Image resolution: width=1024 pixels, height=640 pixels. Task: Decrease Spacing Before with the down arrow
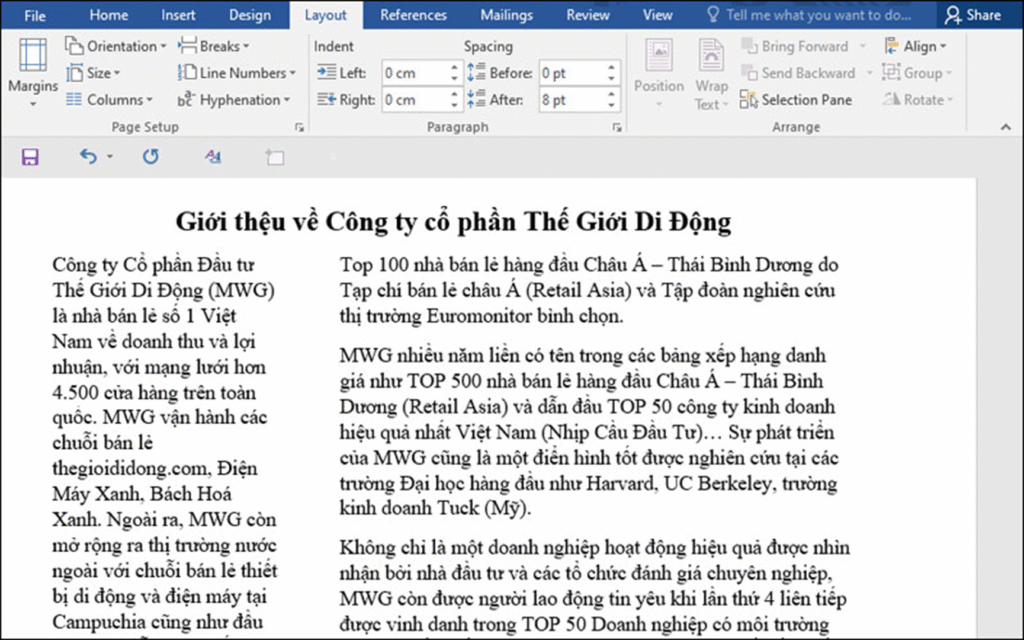(x=612, y=79)
